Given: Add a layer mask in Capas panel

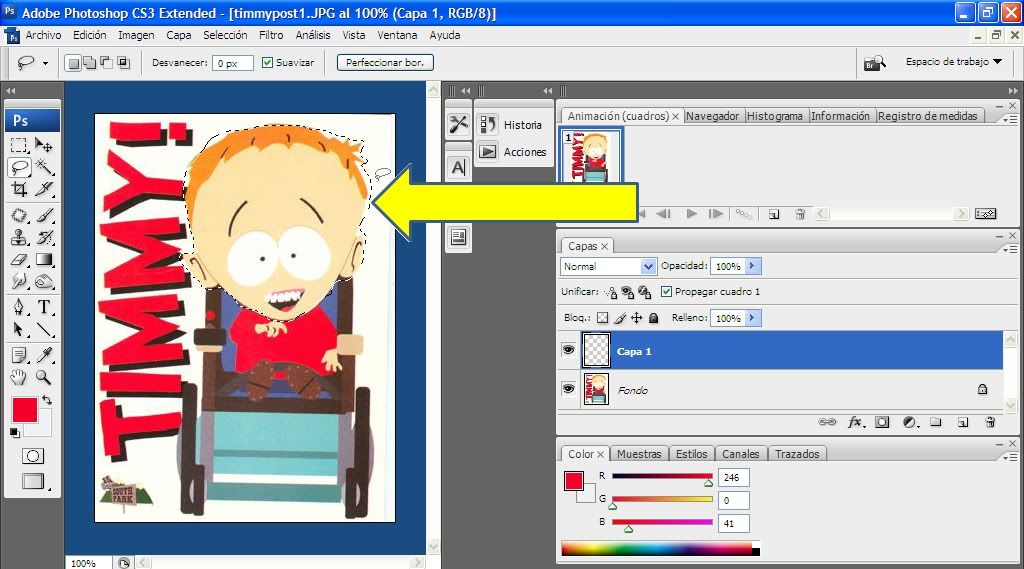Looking at the screenshot, I should click(x=882, y=422).
